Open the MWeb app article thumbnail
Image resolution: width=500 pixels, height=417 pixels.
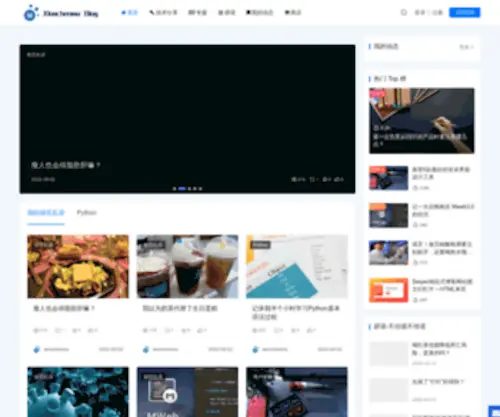tap(187, 392)
